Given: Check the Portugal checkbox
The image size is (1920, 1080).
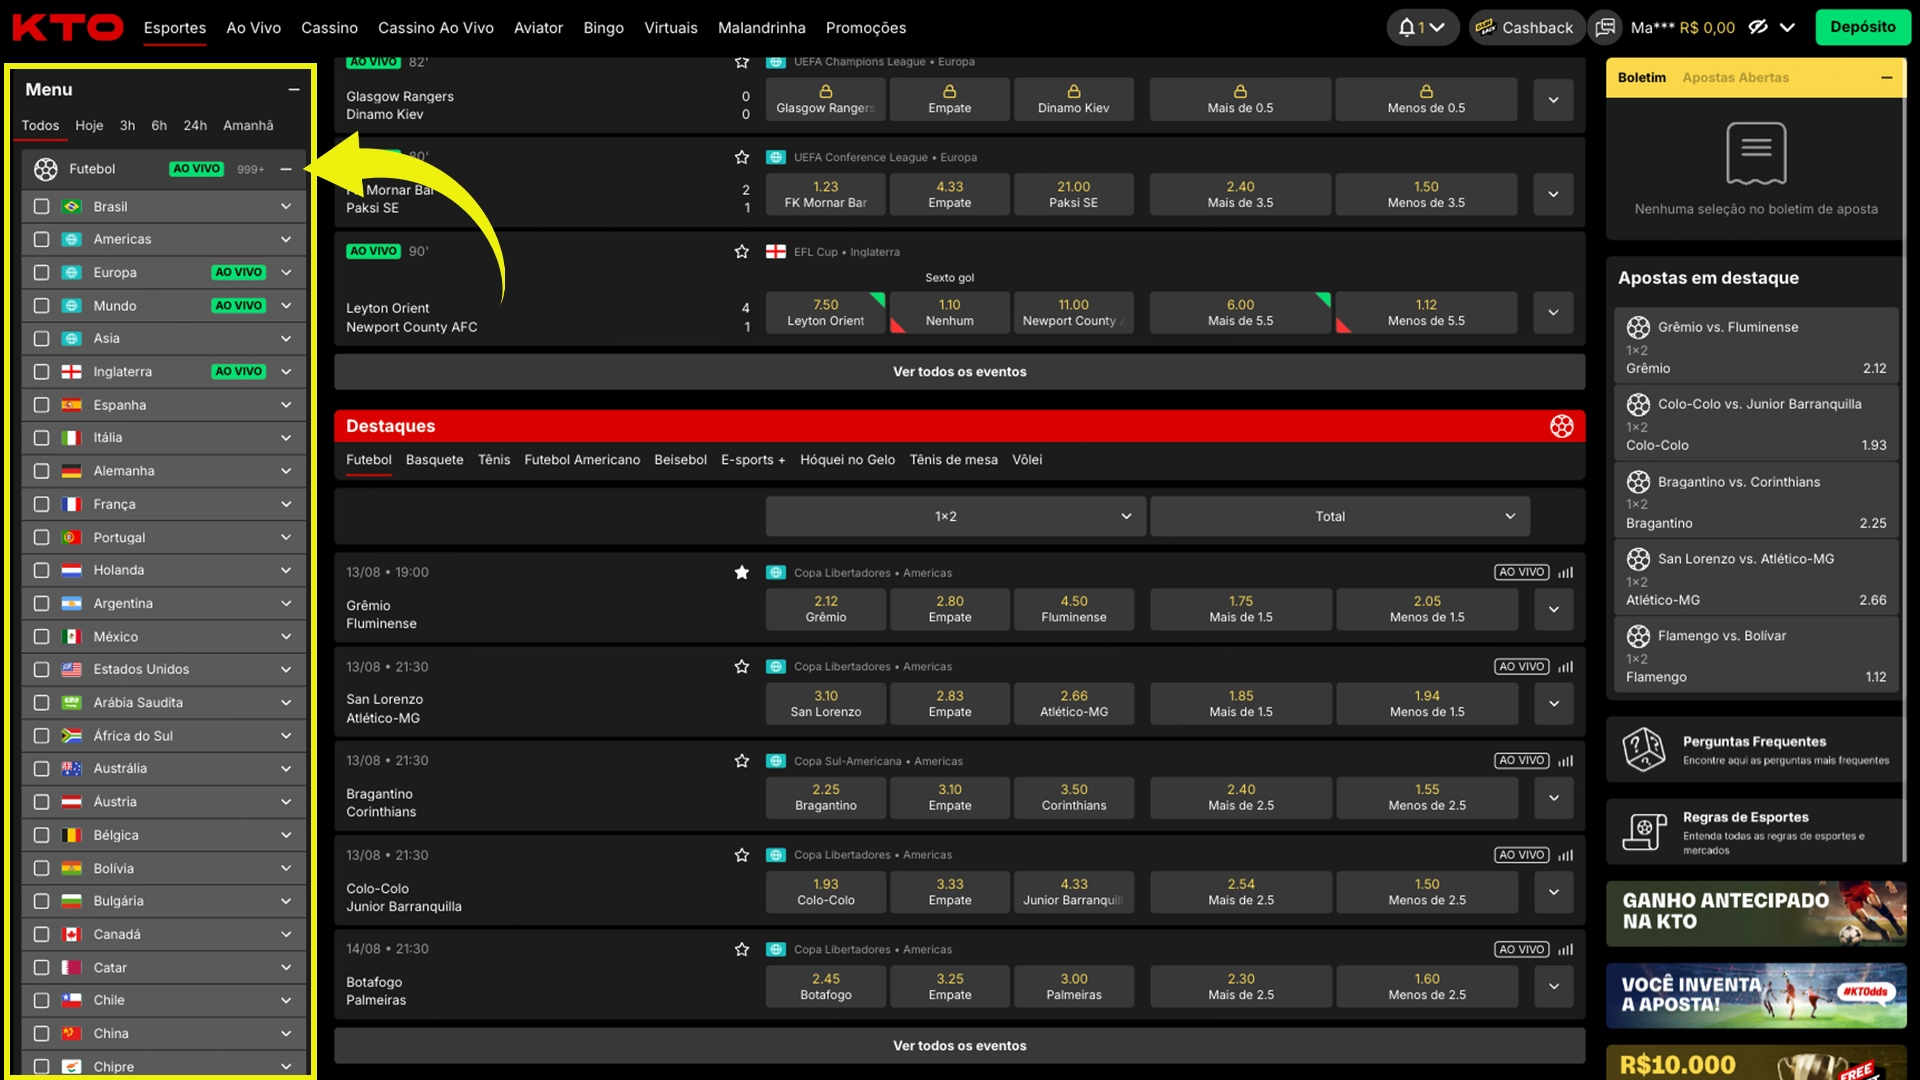Looking at the screenshot, I should coord(41,538).
